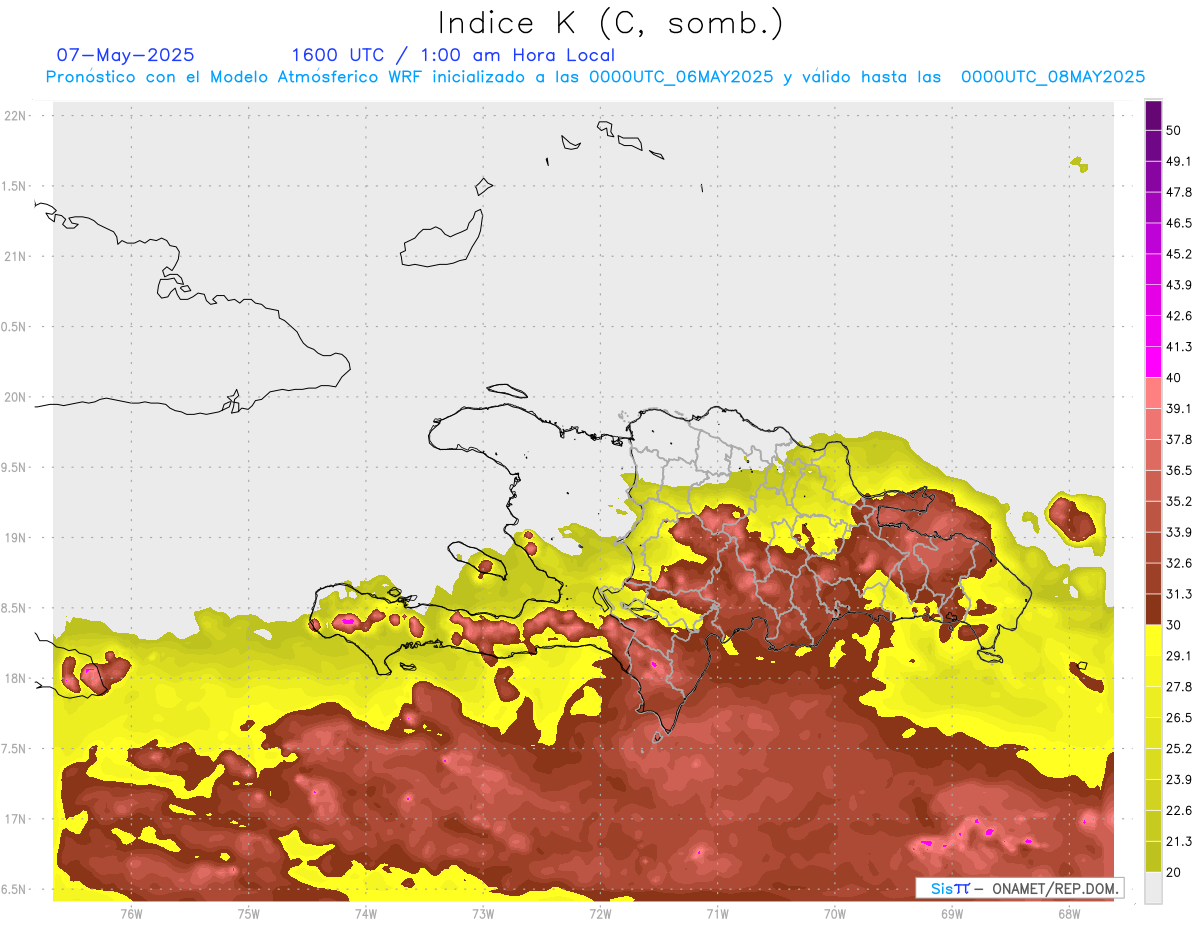Click the longitude label "68W"
This screenshot has width=1200, height=927.
tap(1069, 913)
